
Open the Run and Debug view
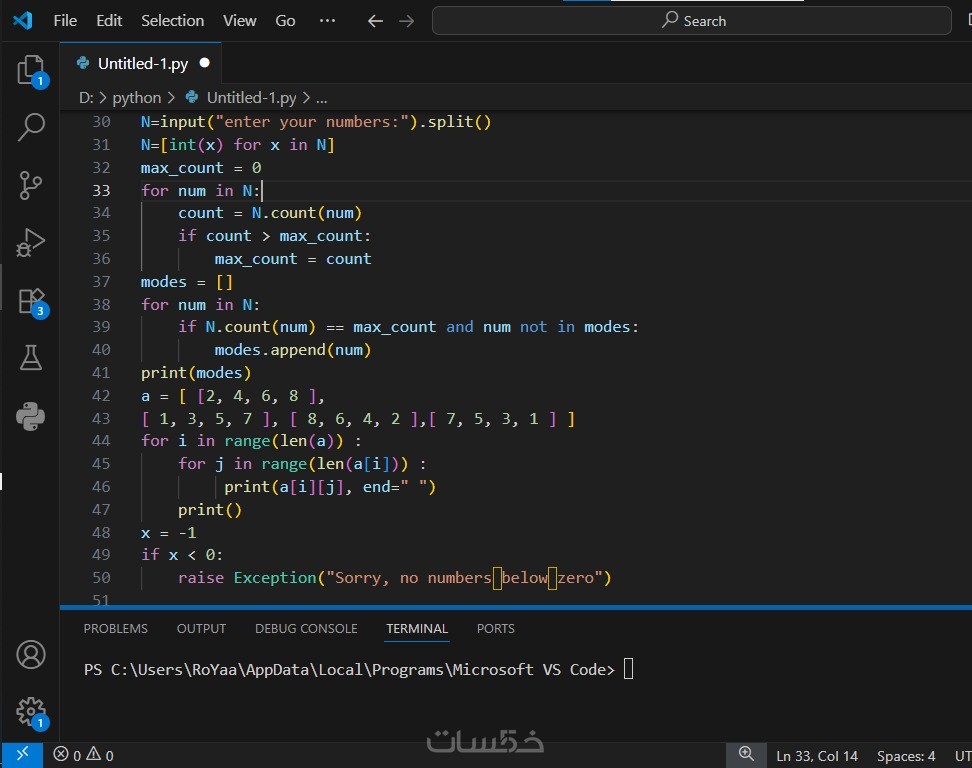pos(31,243)
